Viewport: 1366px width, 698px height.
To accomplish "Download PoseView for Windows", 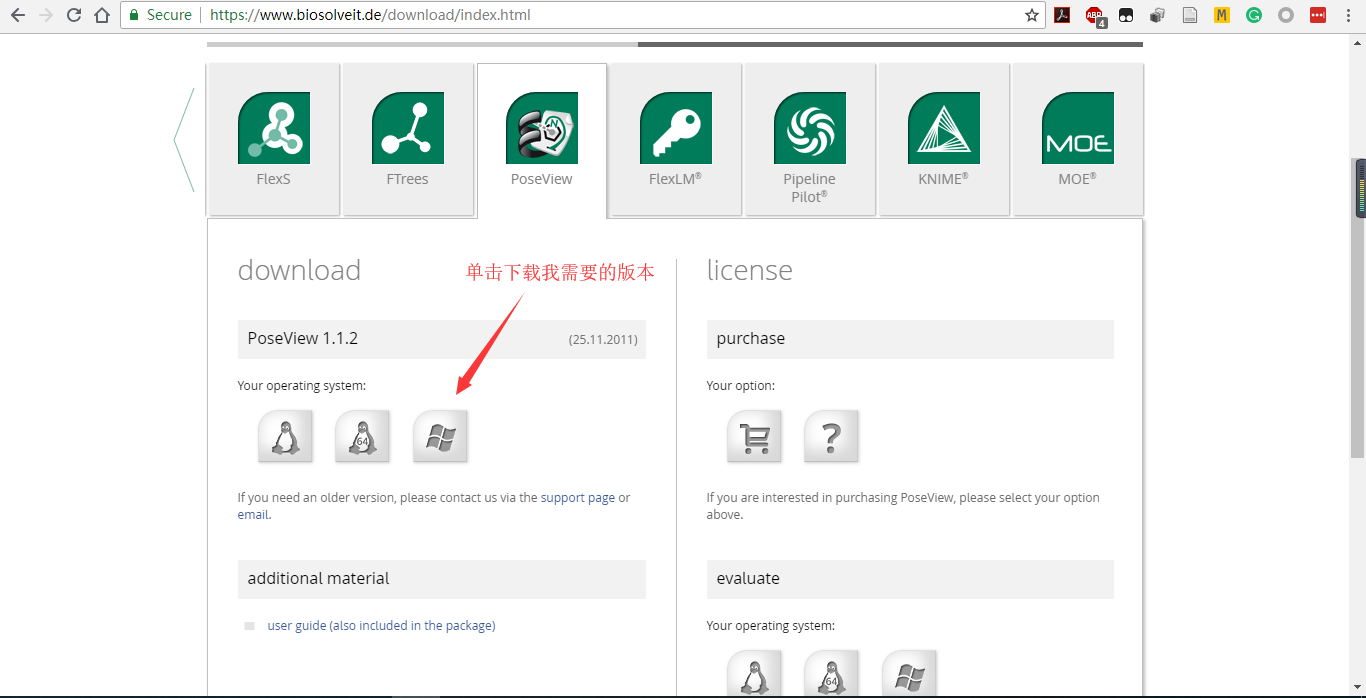I will [x=440, y=437].
